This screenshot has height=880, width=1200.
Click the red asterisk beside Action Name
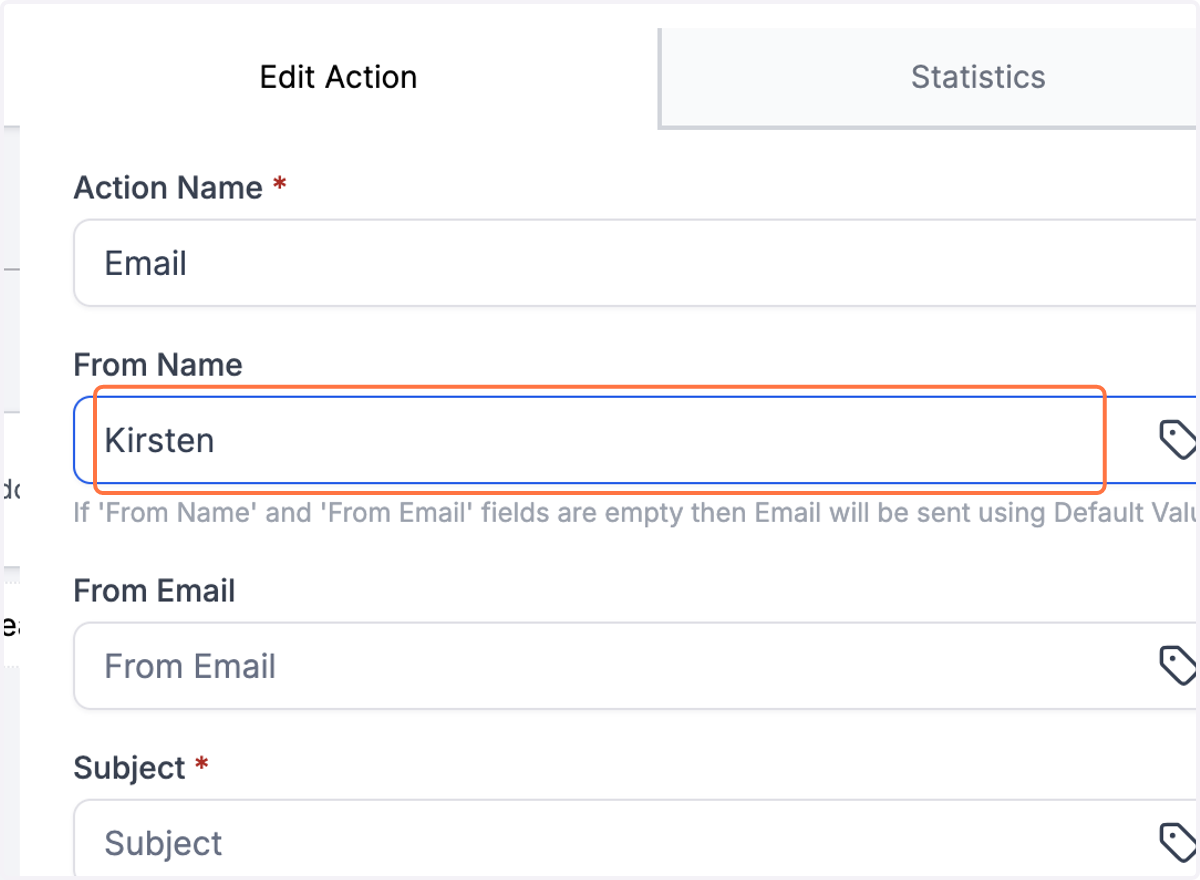click(279, 185)
